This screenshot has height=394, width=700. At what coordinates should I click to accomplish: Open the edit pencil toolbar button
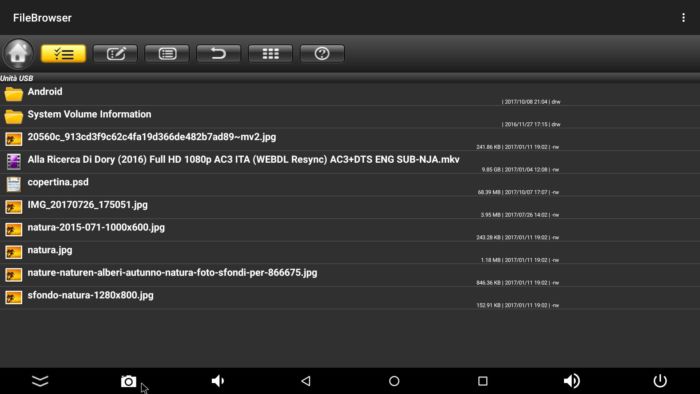115,54
